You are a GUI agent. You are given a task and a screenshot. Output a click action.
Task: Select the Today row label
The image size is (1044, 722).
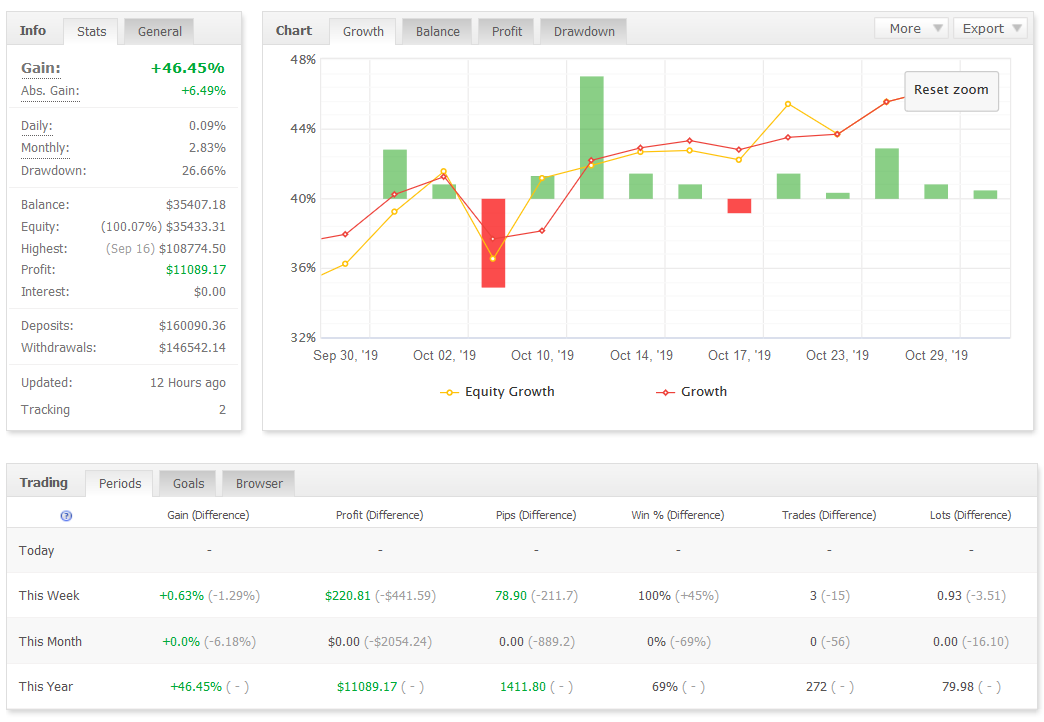[x=37, y=551]
